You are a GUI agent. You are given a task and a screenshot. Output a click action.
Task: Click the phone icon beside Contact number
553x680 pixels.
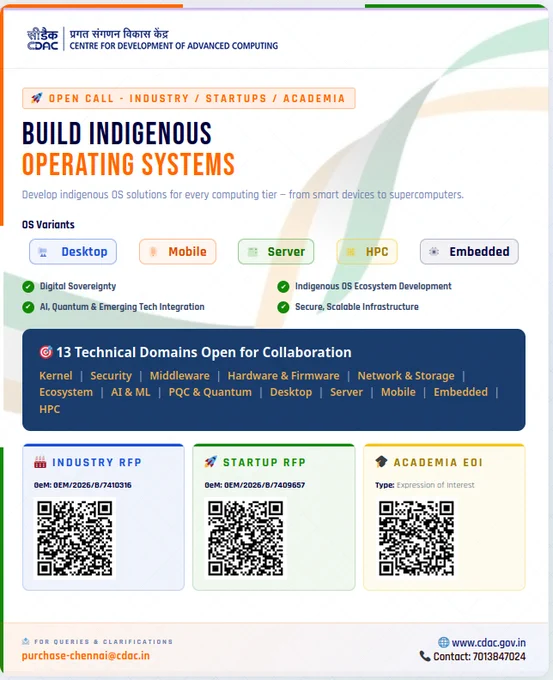point(425,656)
